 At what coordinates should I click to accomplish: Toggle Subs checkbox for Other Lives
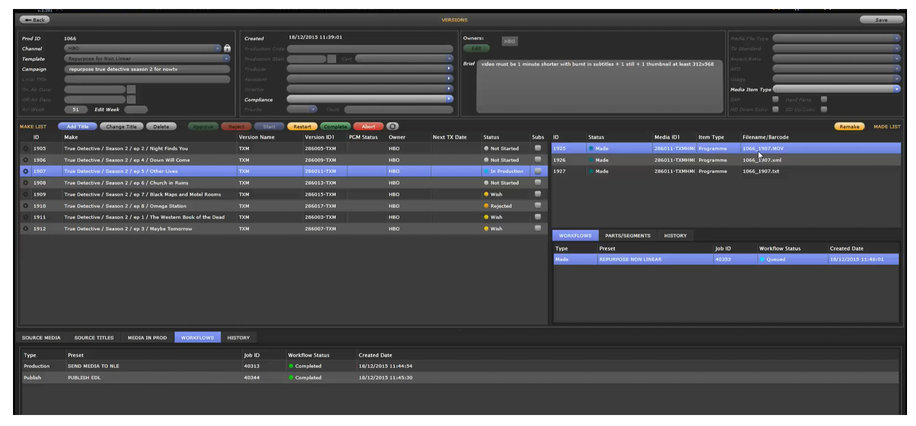[537, 171]
